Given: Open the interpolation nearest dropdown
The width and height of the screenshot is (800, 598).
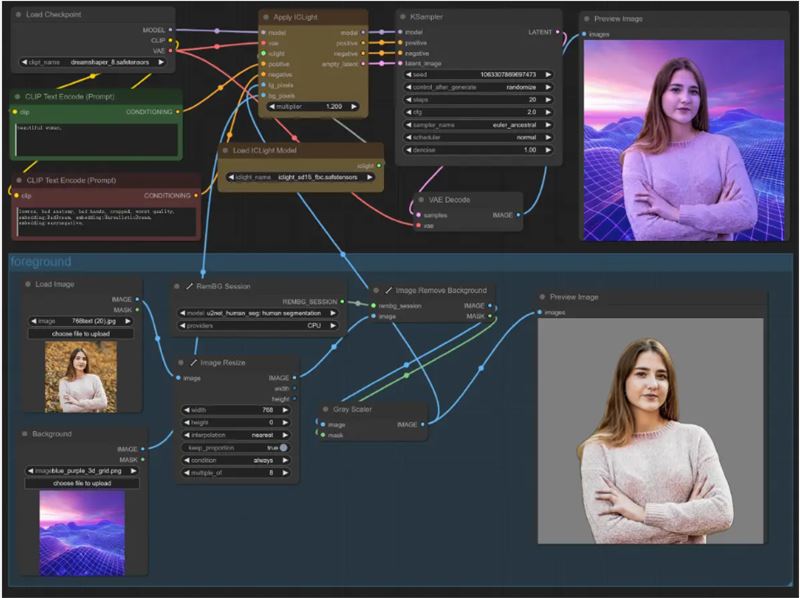Looking at the screenshot, I should click(x=236, y=435).
